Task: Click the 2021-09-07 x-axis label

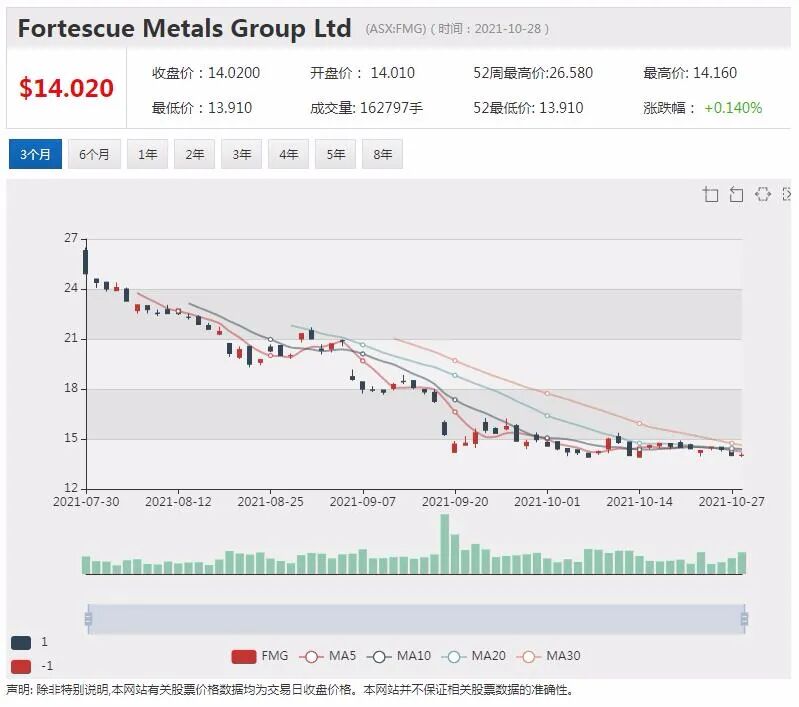Action: tap(362, 502)
